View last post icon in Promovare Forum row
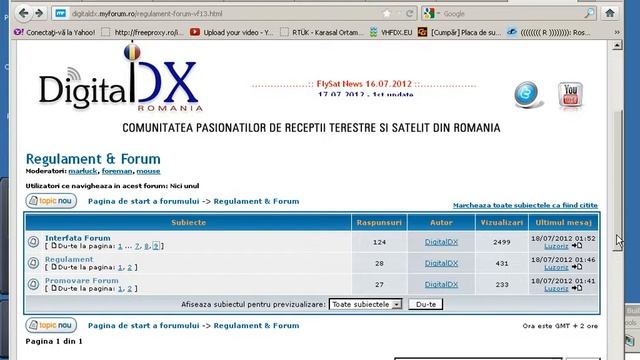The height and width of the screenshot is (360, 640). coord(577,288)
